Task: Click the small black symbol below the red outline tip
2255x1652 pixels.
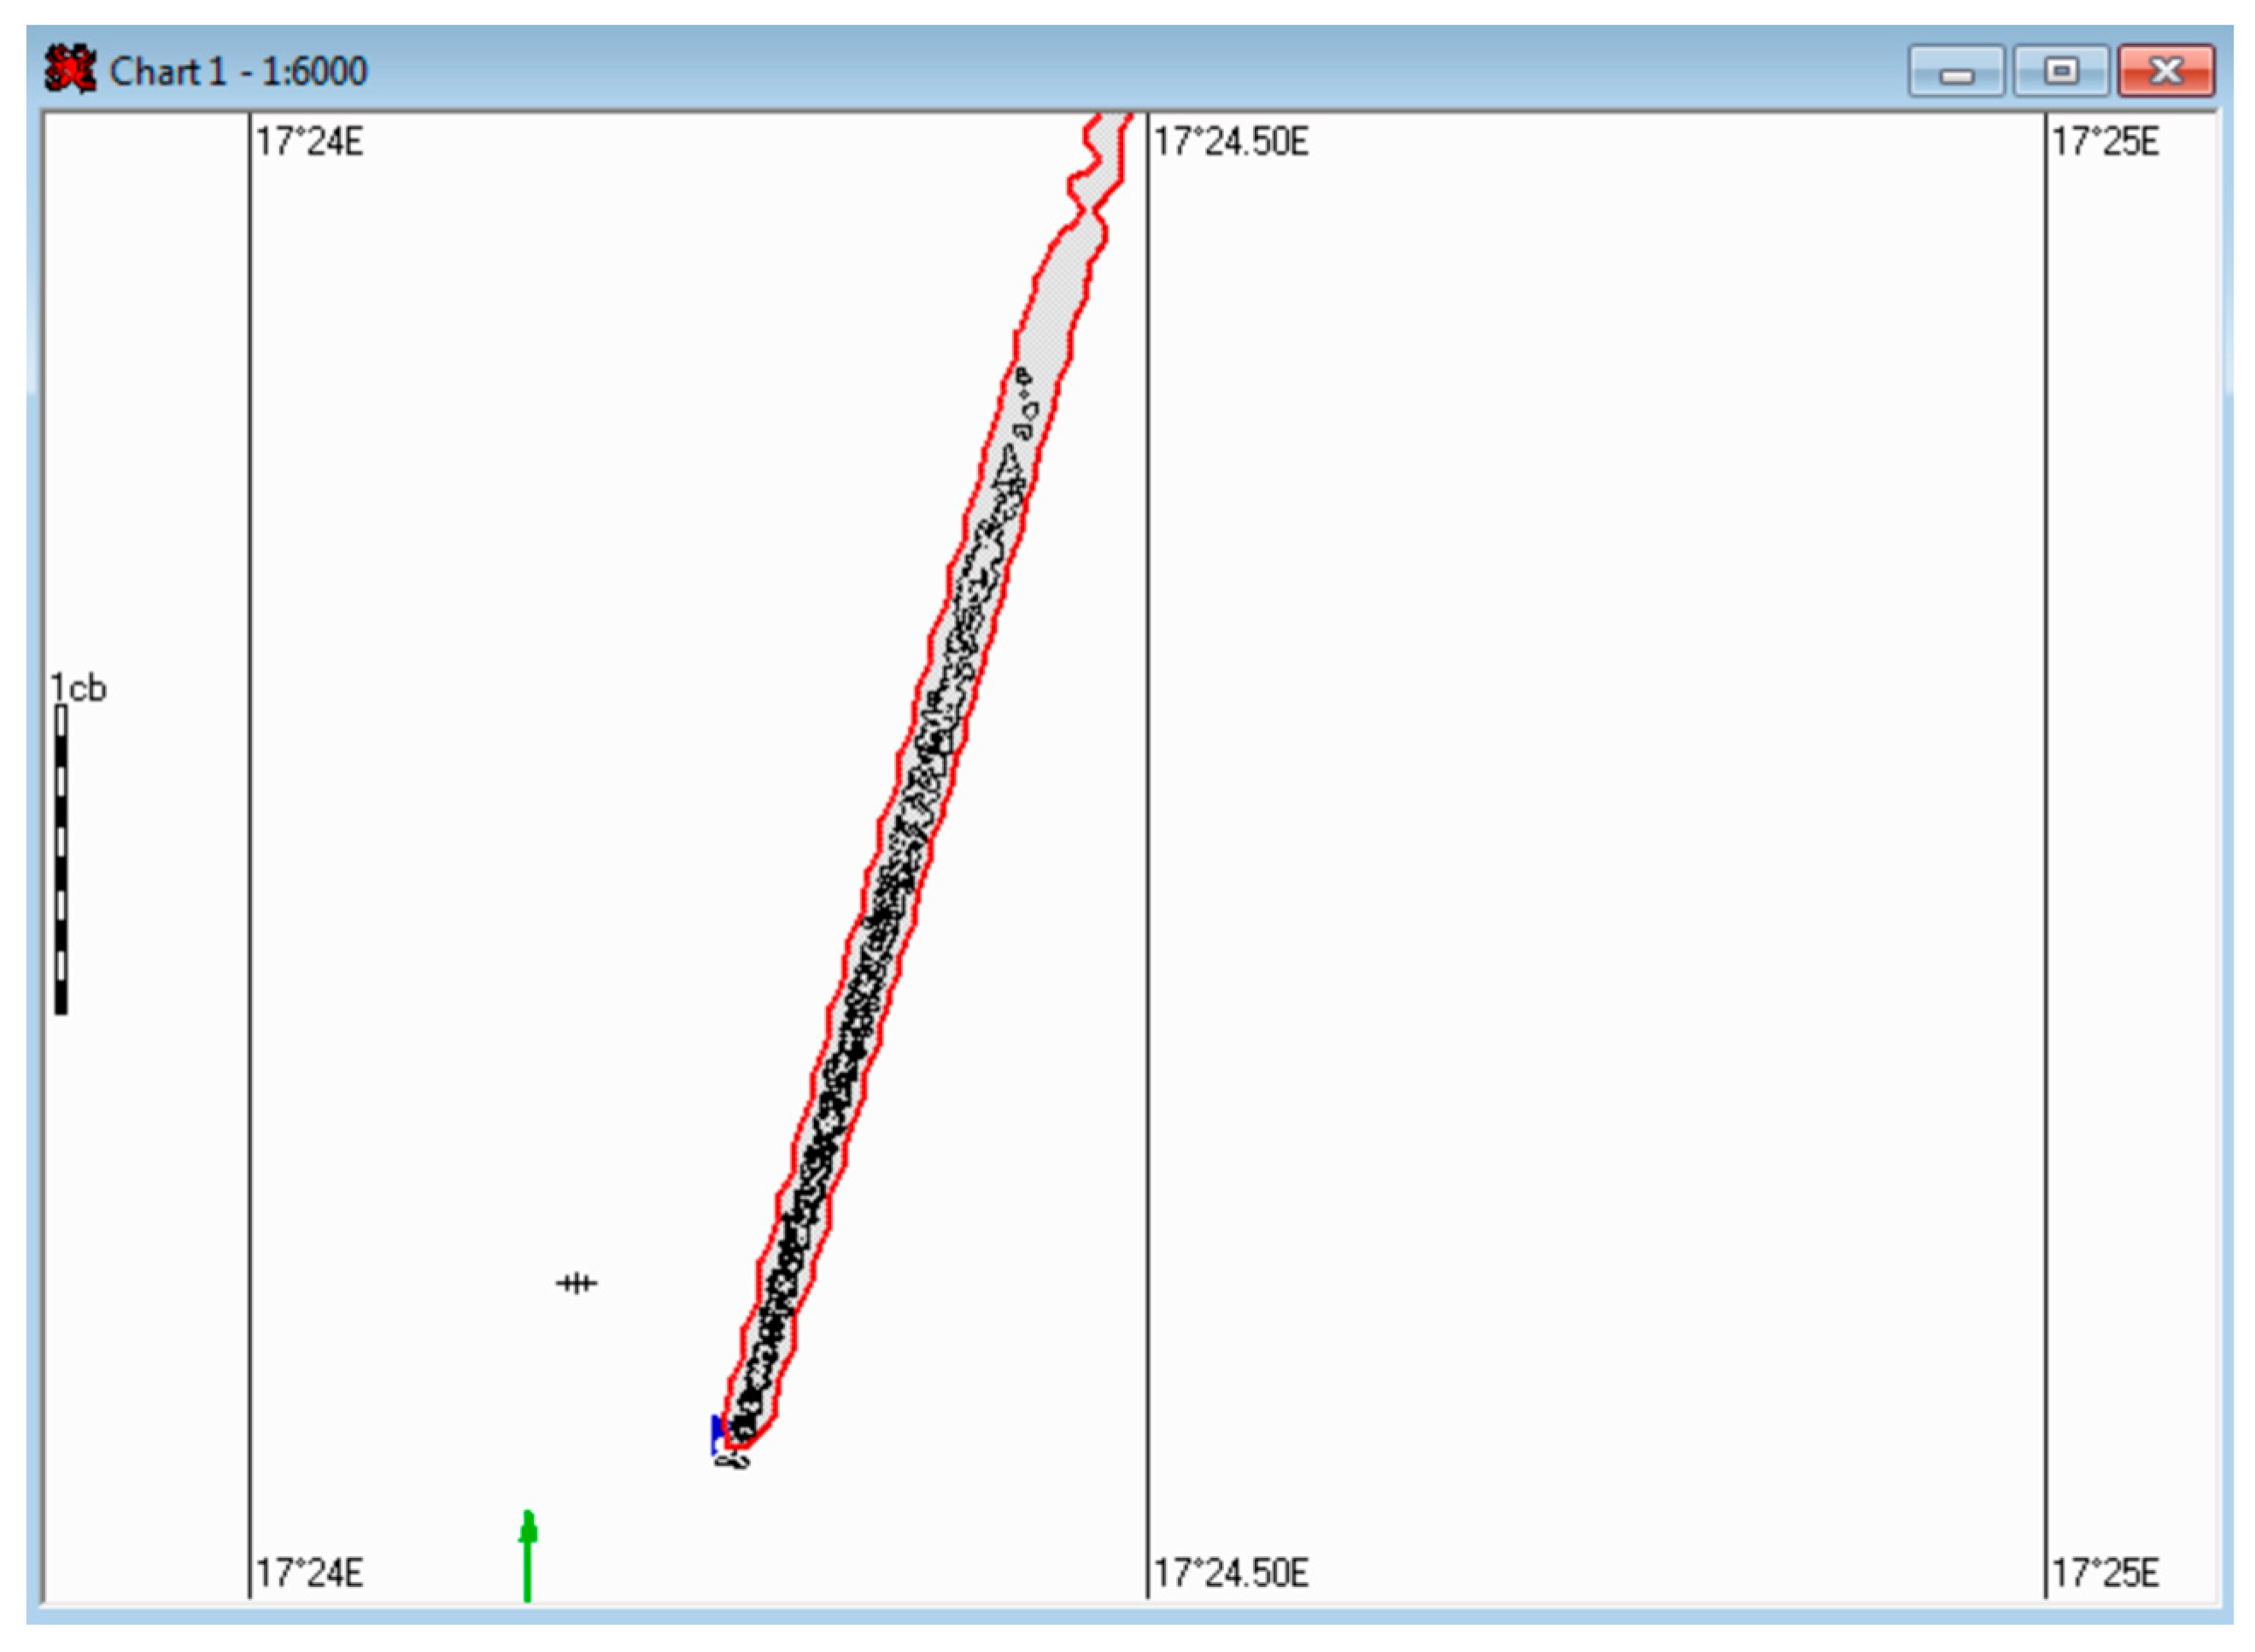Action: tap(733, 1462)
